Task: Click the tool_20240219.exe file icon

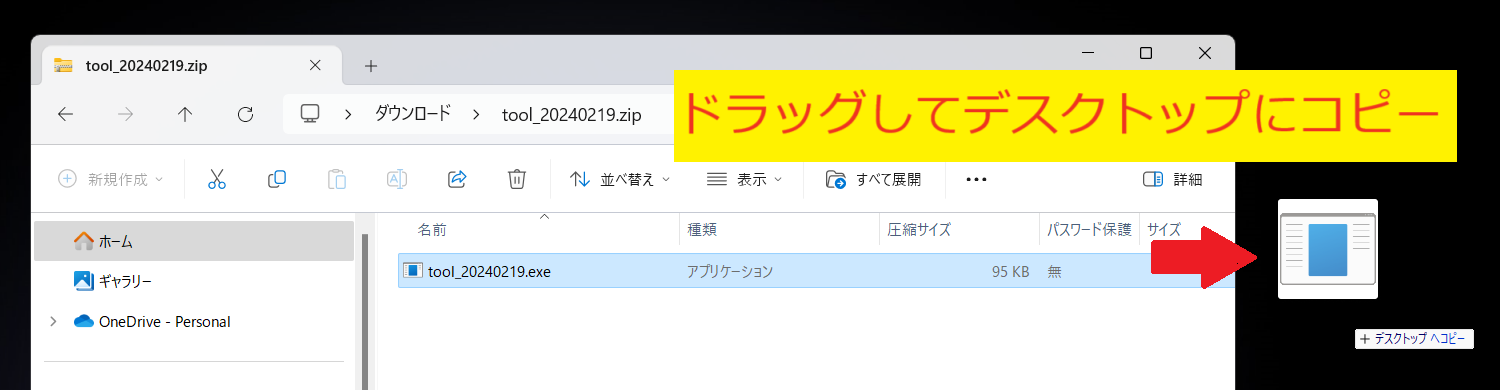Action: click(x=412, y=270)
